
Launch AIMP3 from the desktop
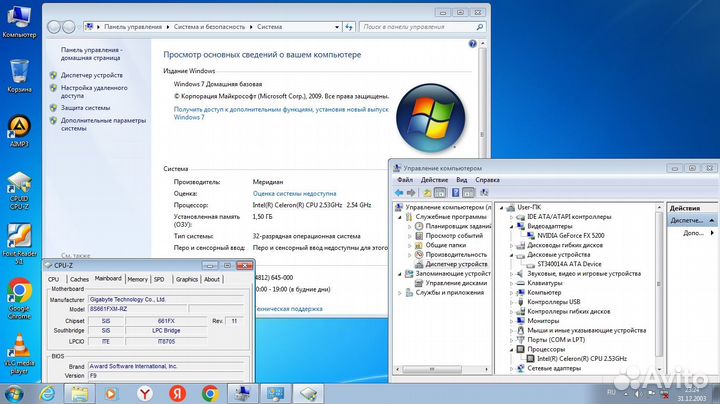tap(19, 131)
